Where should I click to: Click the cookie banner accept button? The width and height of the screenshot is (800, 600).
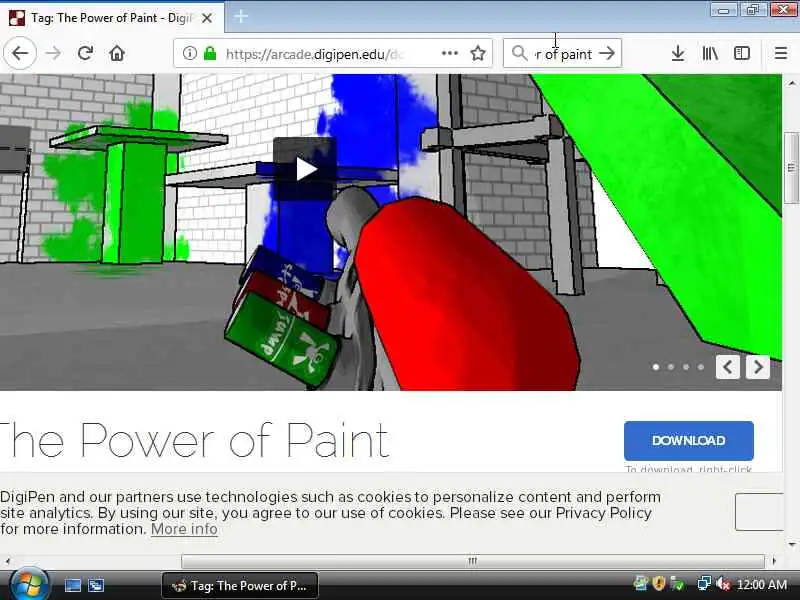759,512
